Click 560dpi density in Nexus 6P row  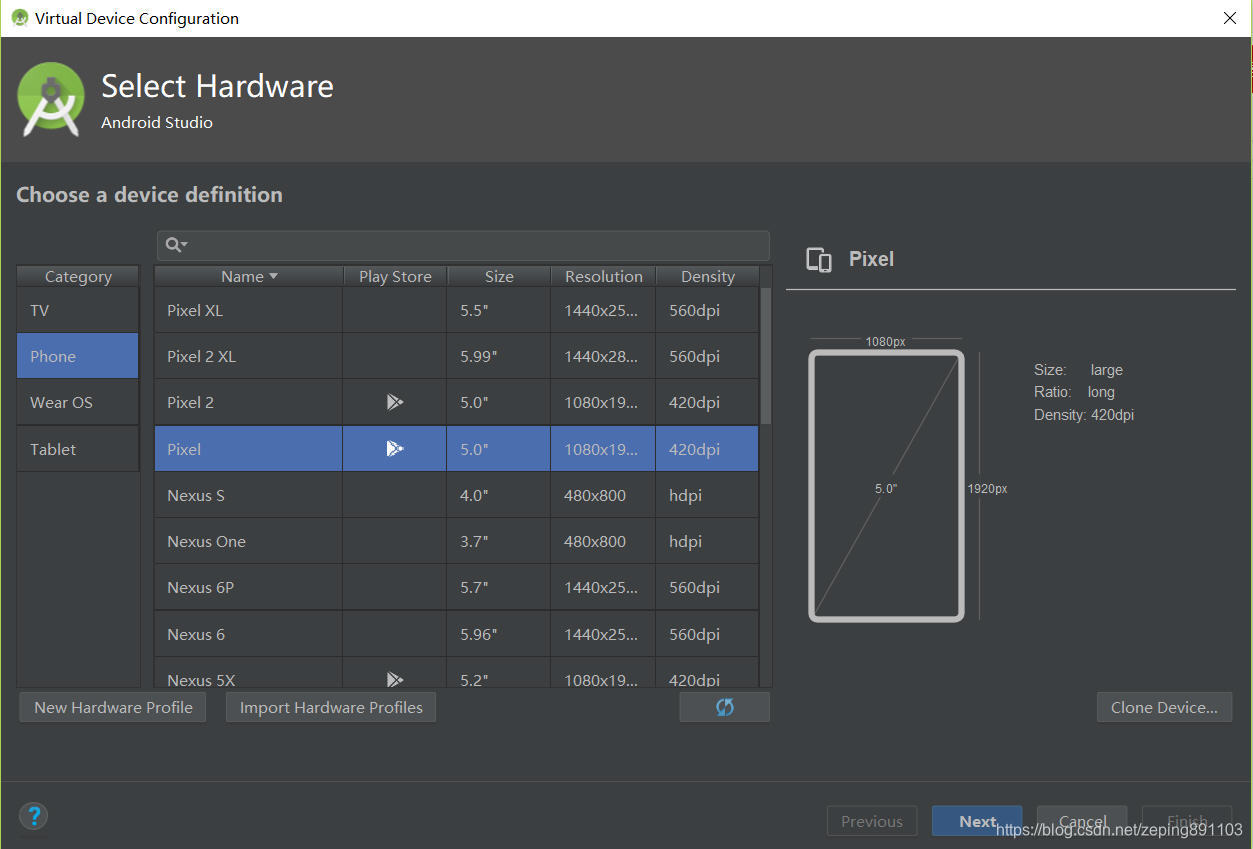707,587
